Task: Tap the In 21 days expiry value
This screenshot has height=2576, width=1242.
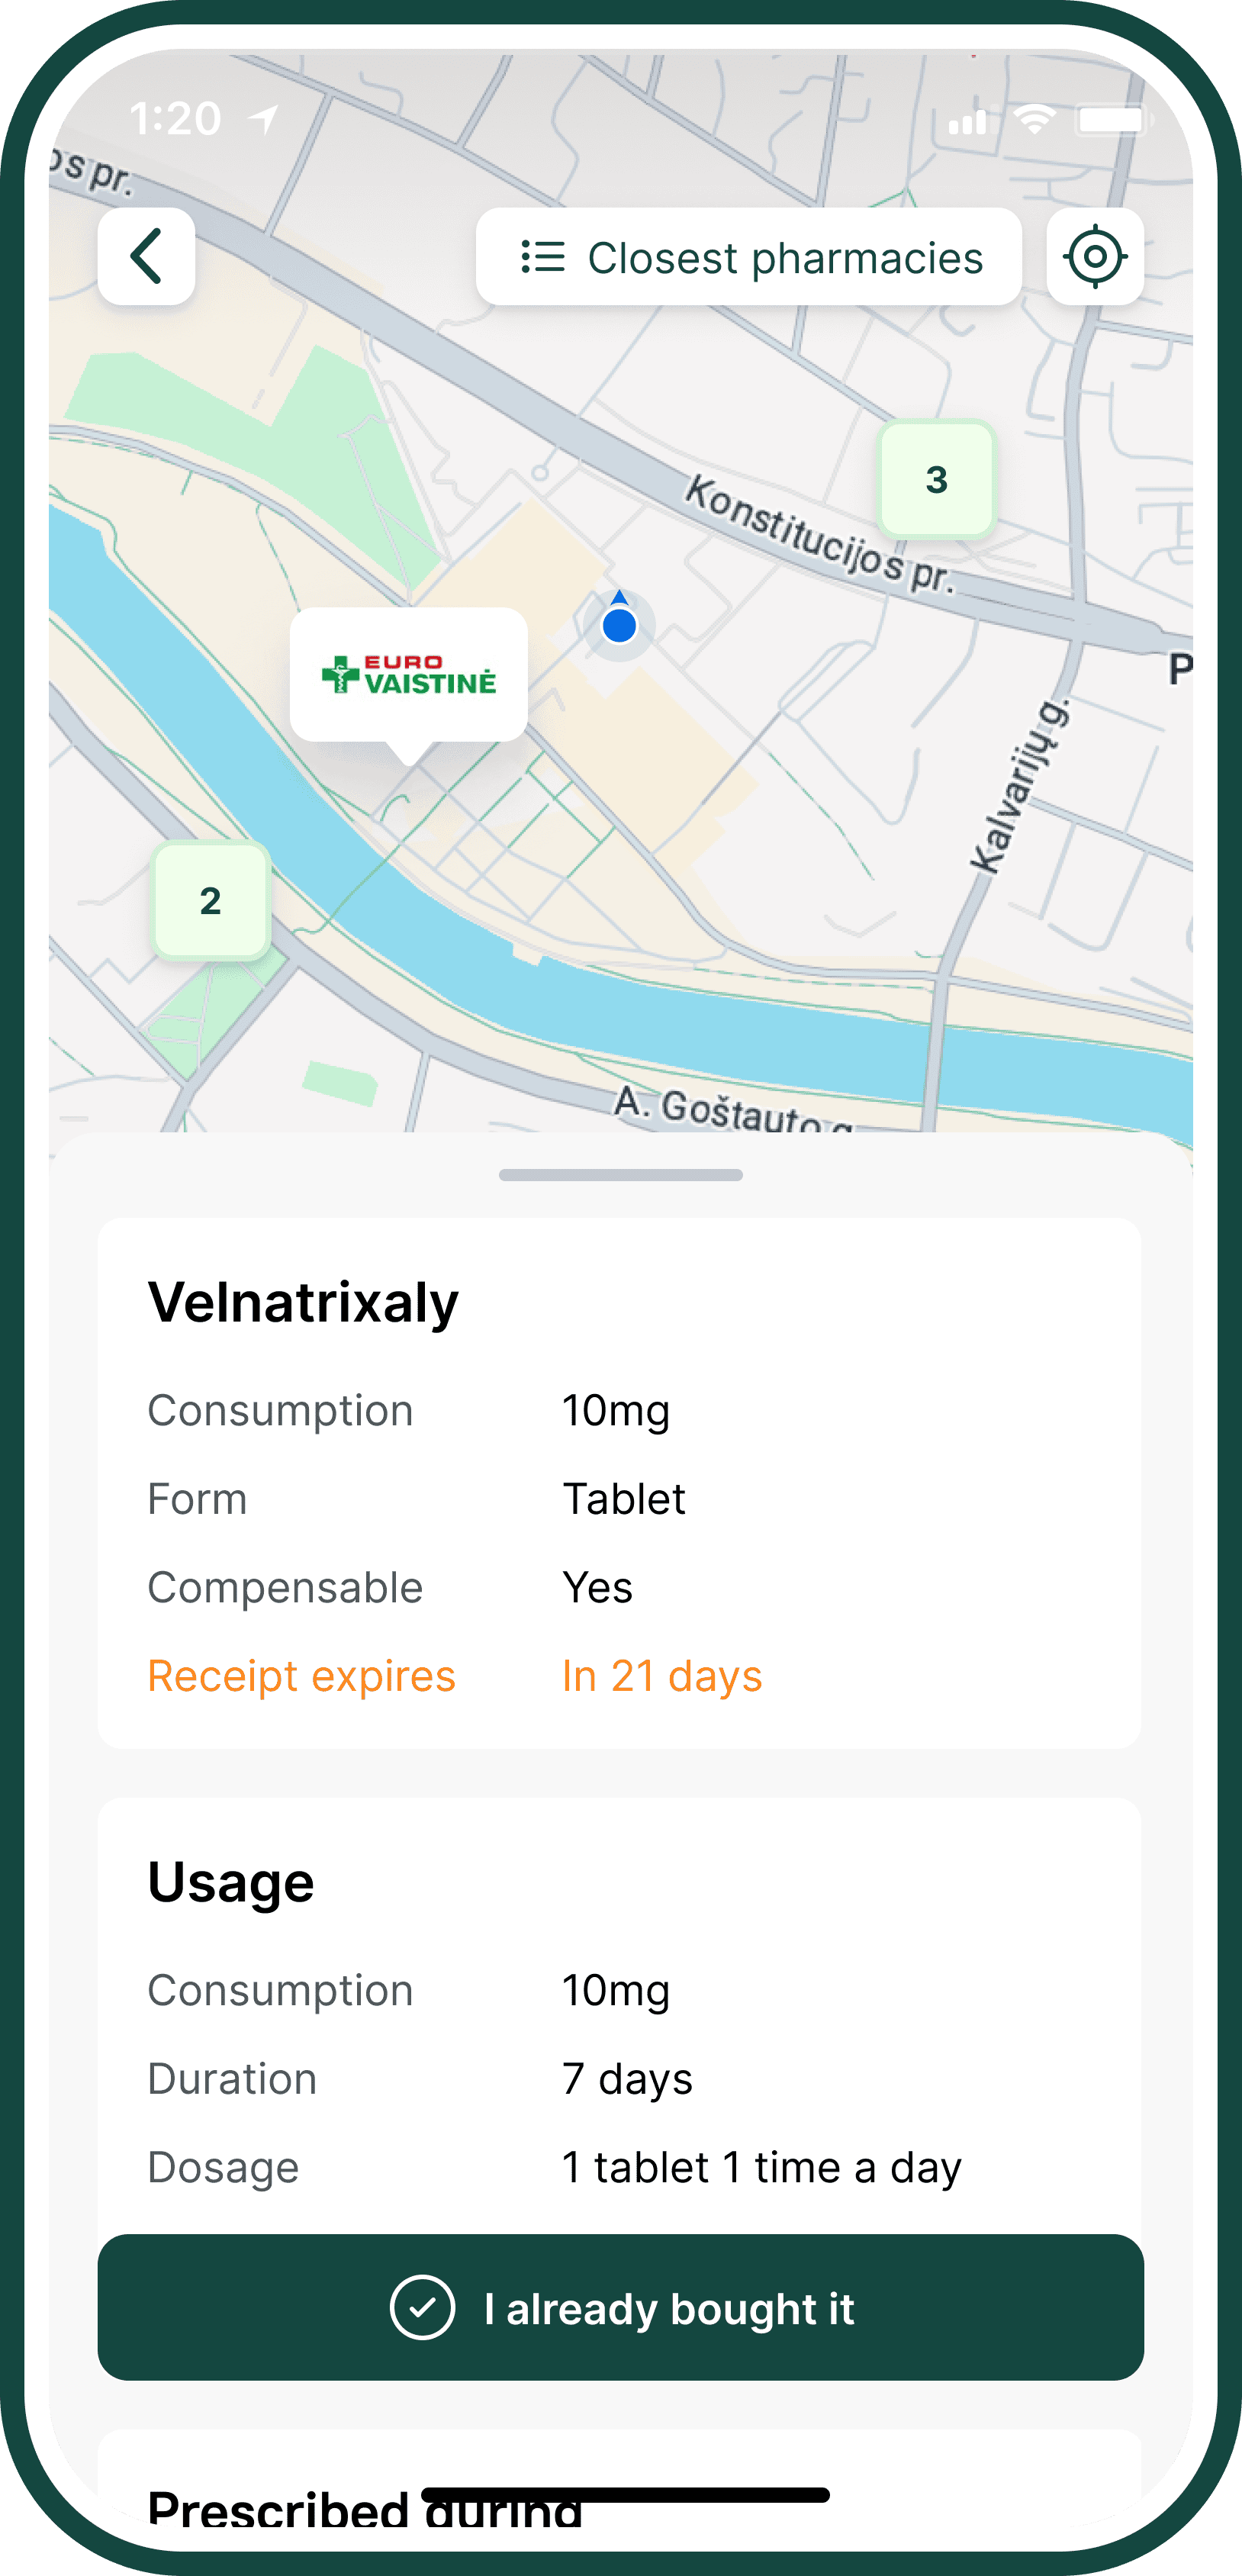Action: point(662,1676)
